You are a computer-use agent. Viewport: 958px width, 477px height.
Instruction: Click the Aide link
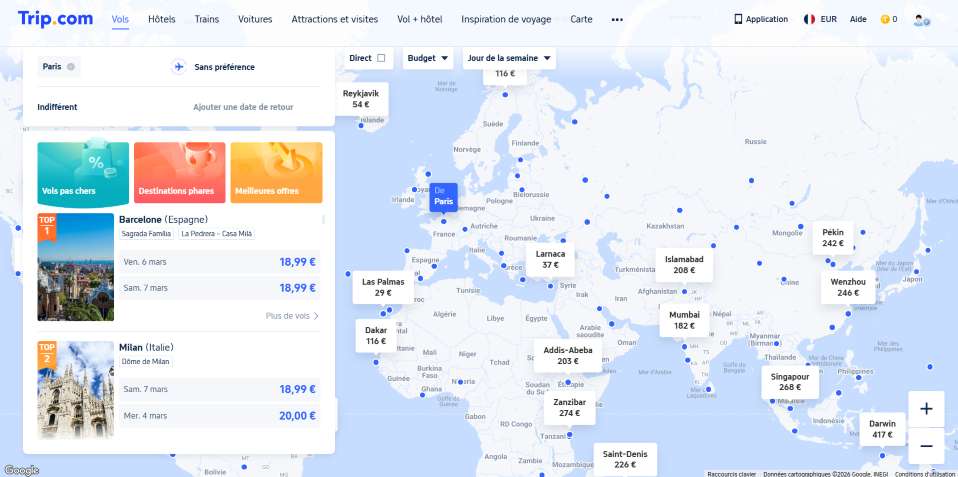(858, 19)
